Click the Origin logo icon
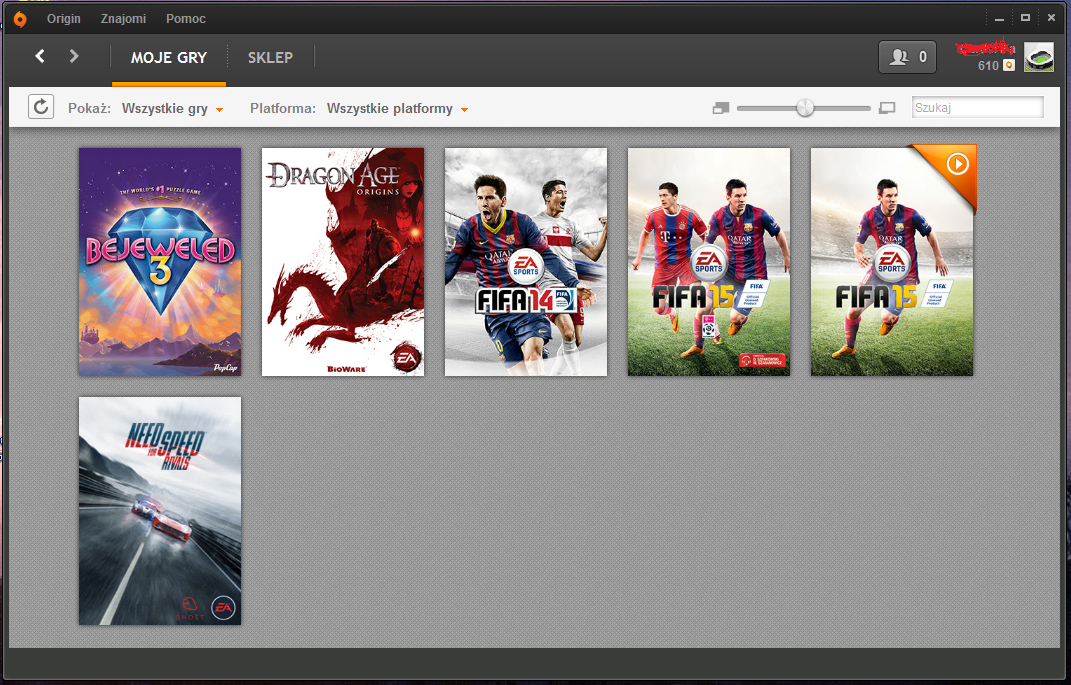 20,19
